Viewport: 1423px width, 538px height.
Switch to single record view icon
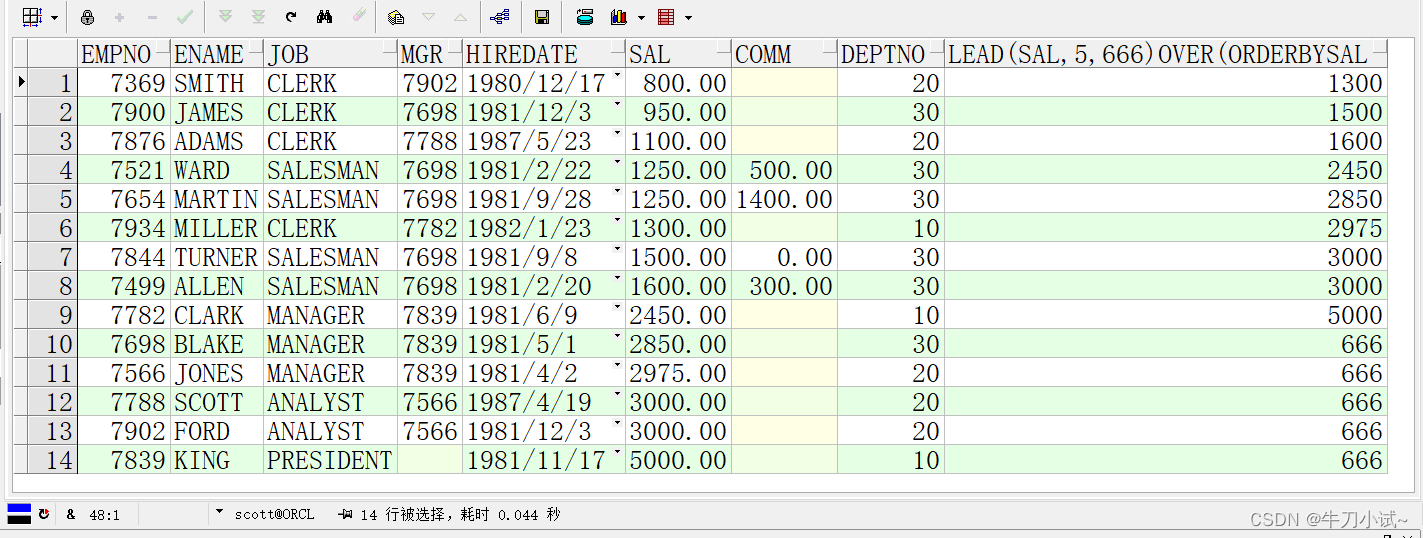(397, 17)
